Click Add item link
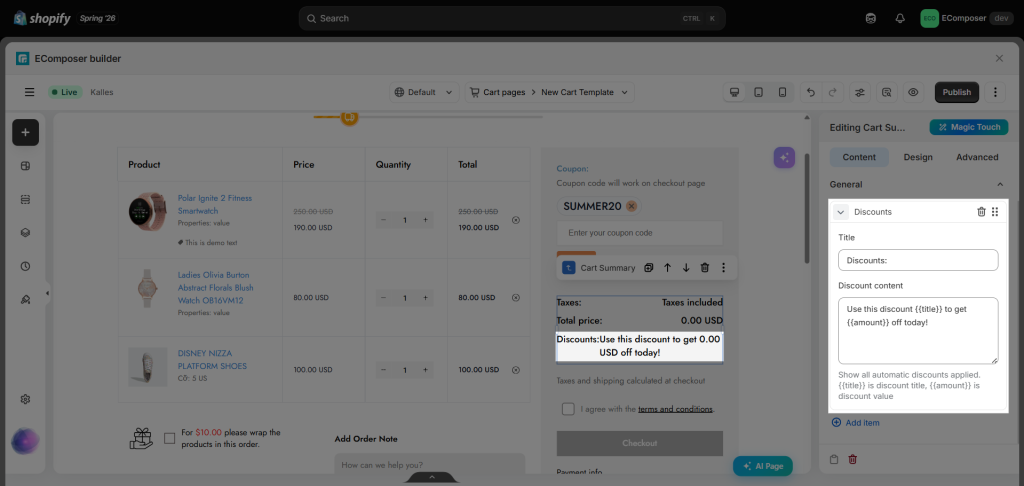Viewport: 1024px width, 486px height. [856, 423]
